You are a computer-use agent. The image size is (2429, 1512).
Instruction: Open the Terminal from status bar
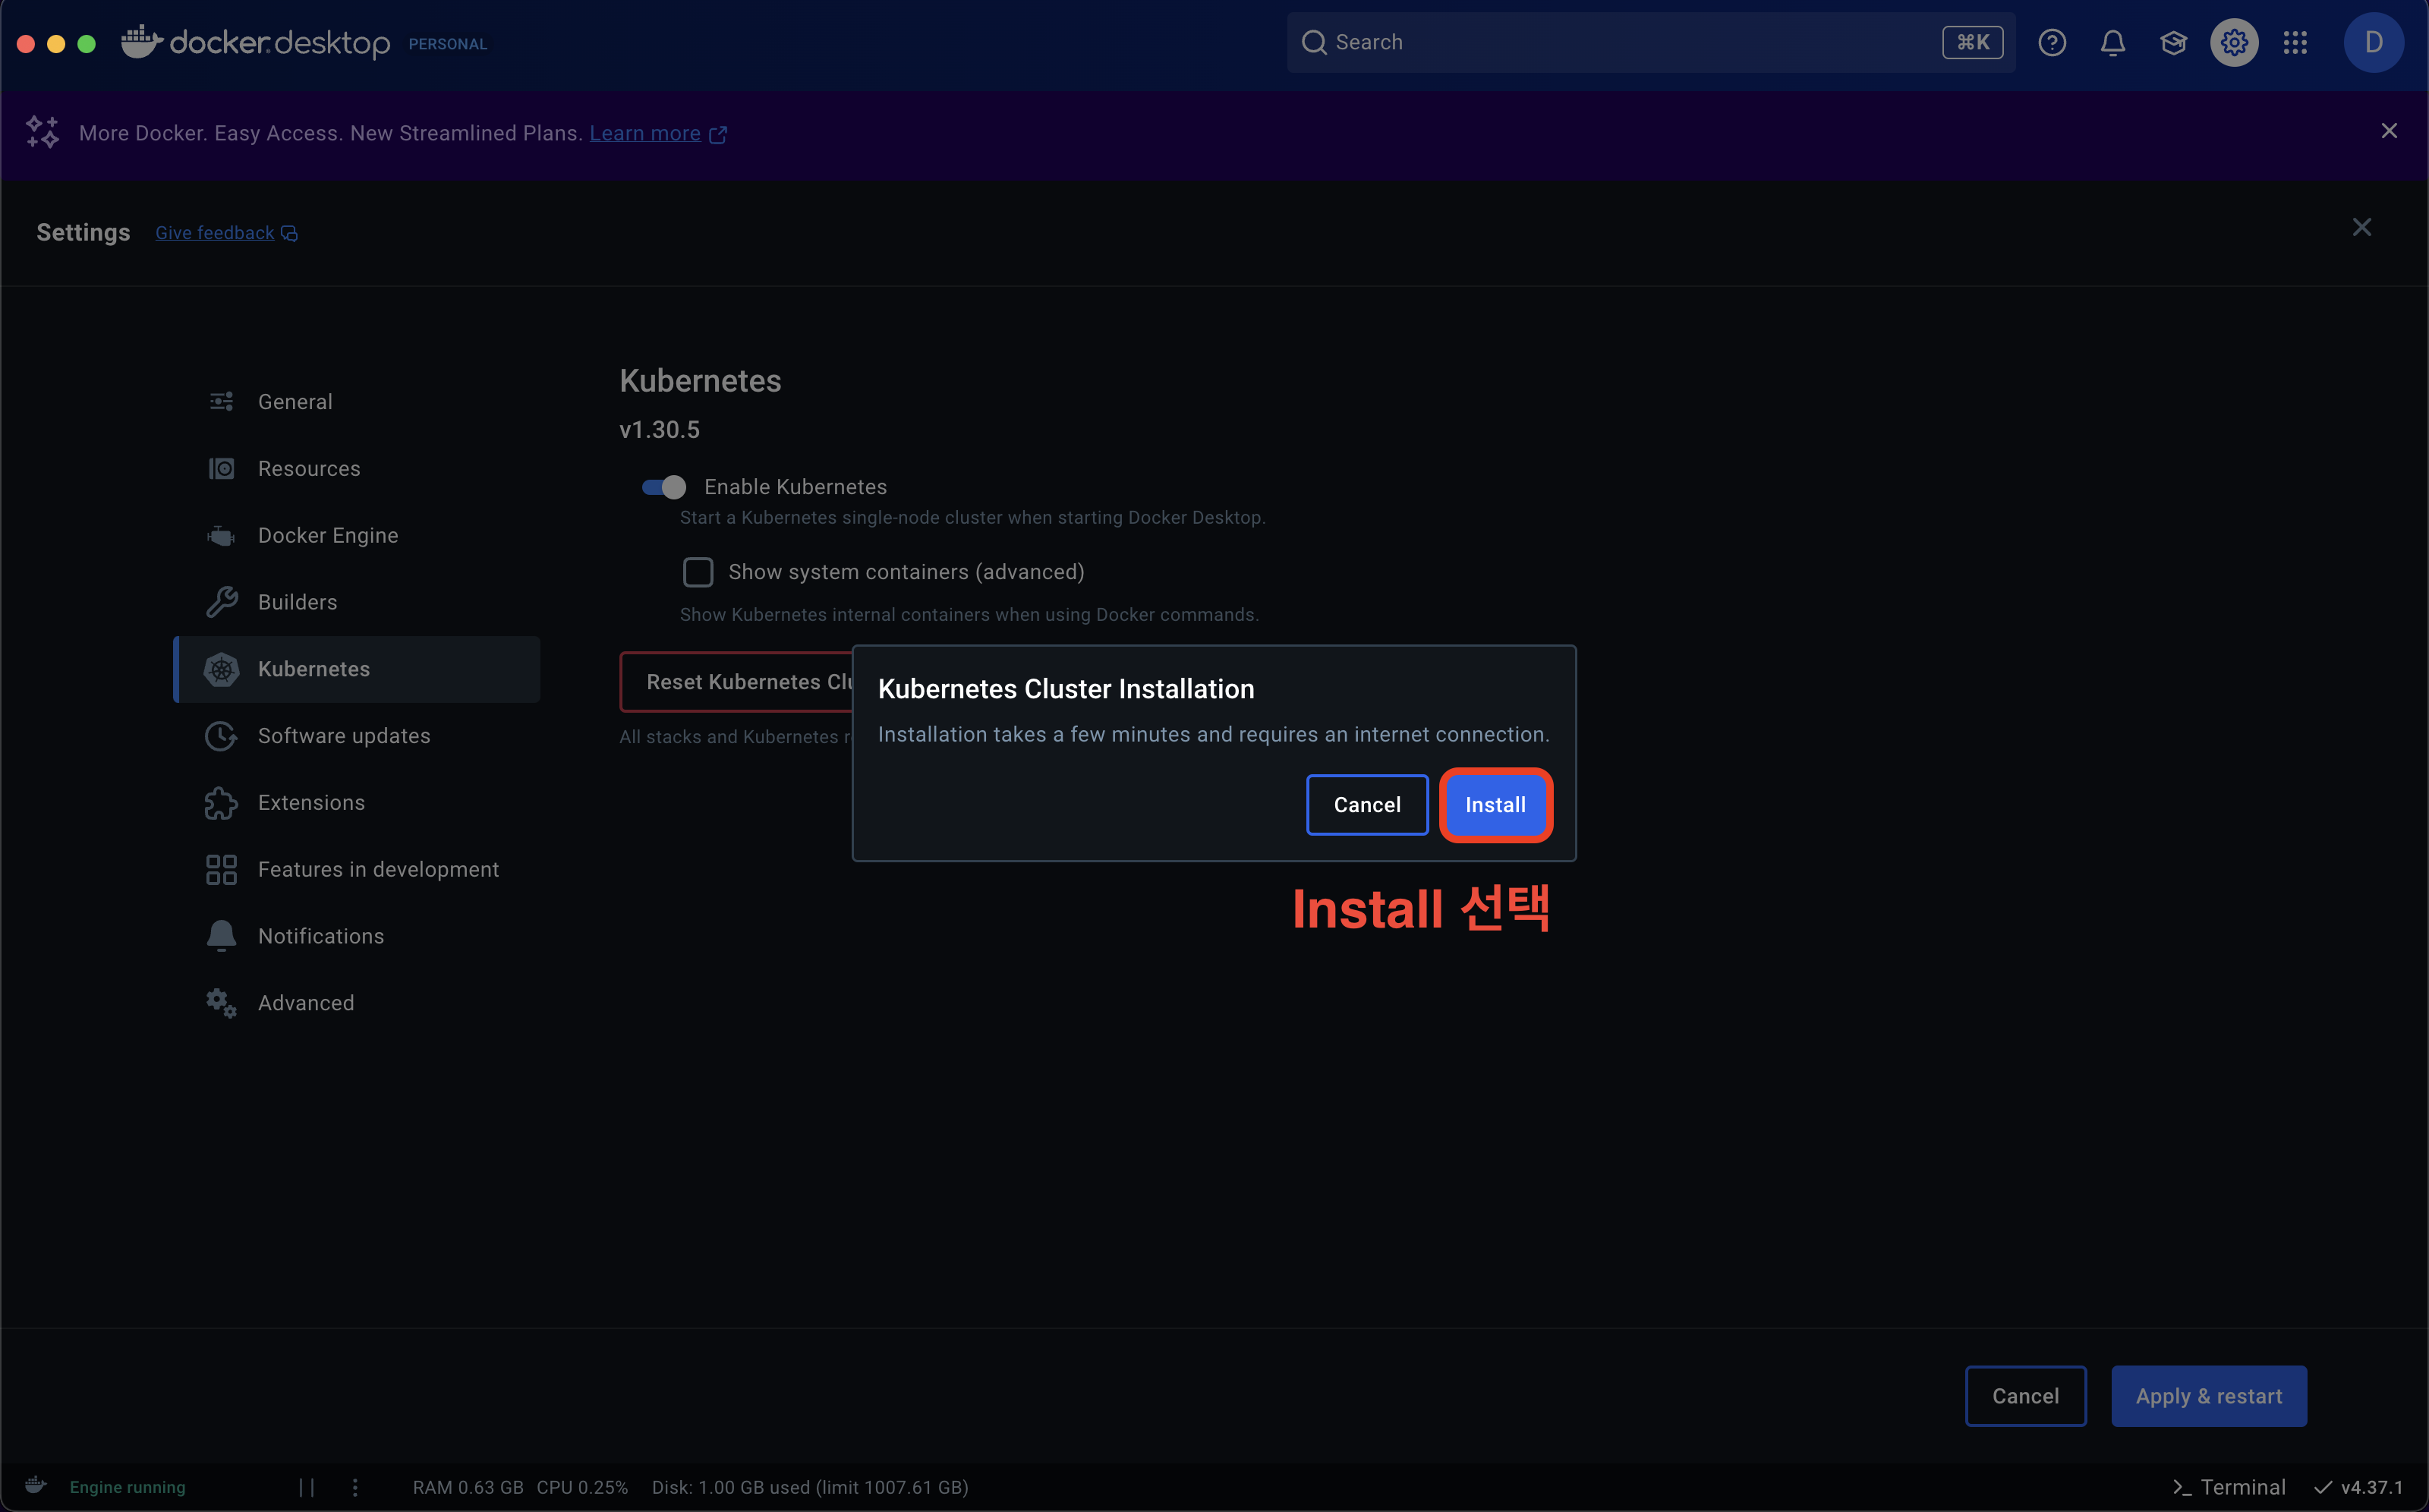click(x=2229, y=1487)
